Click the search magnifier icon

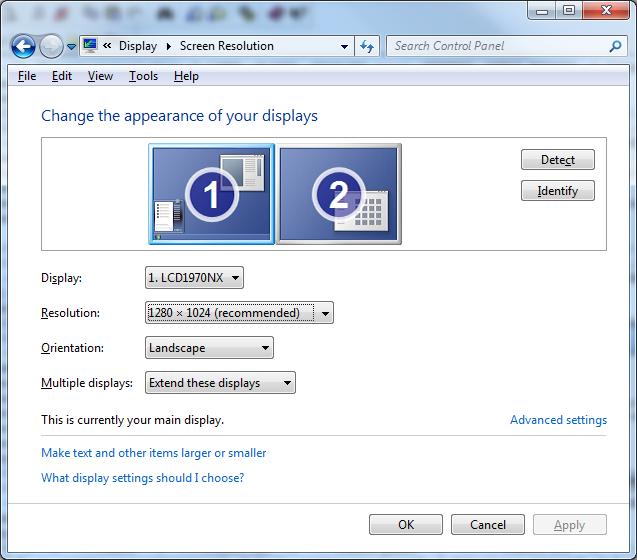point(615,46)
